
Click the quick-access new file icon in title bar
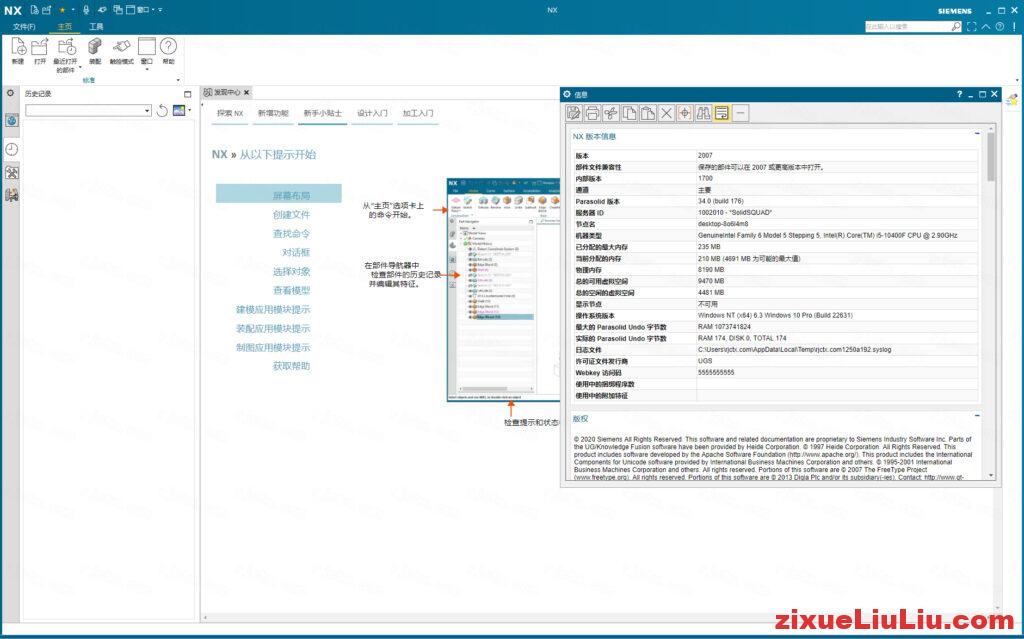(x=35, y=10)
